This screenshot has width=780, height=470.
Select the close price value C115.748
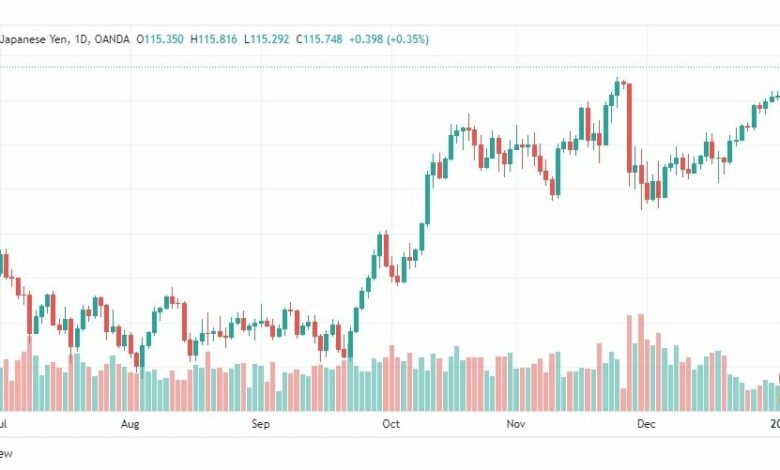tap(319, 39)
